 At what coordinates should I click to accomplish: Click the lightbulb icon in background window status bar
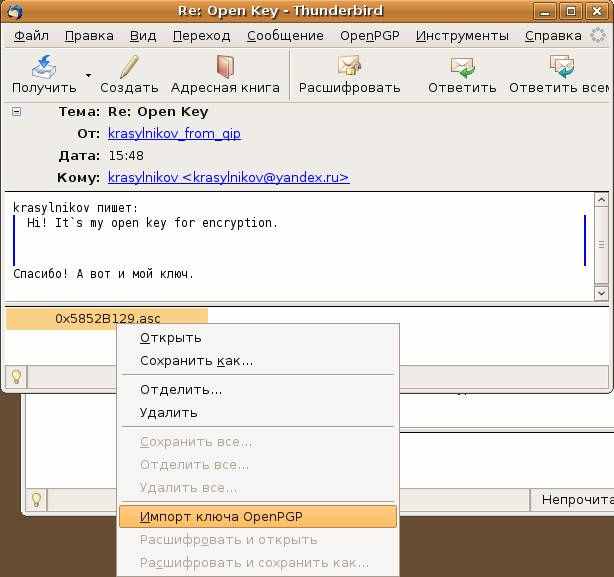[x=36, y=499]
